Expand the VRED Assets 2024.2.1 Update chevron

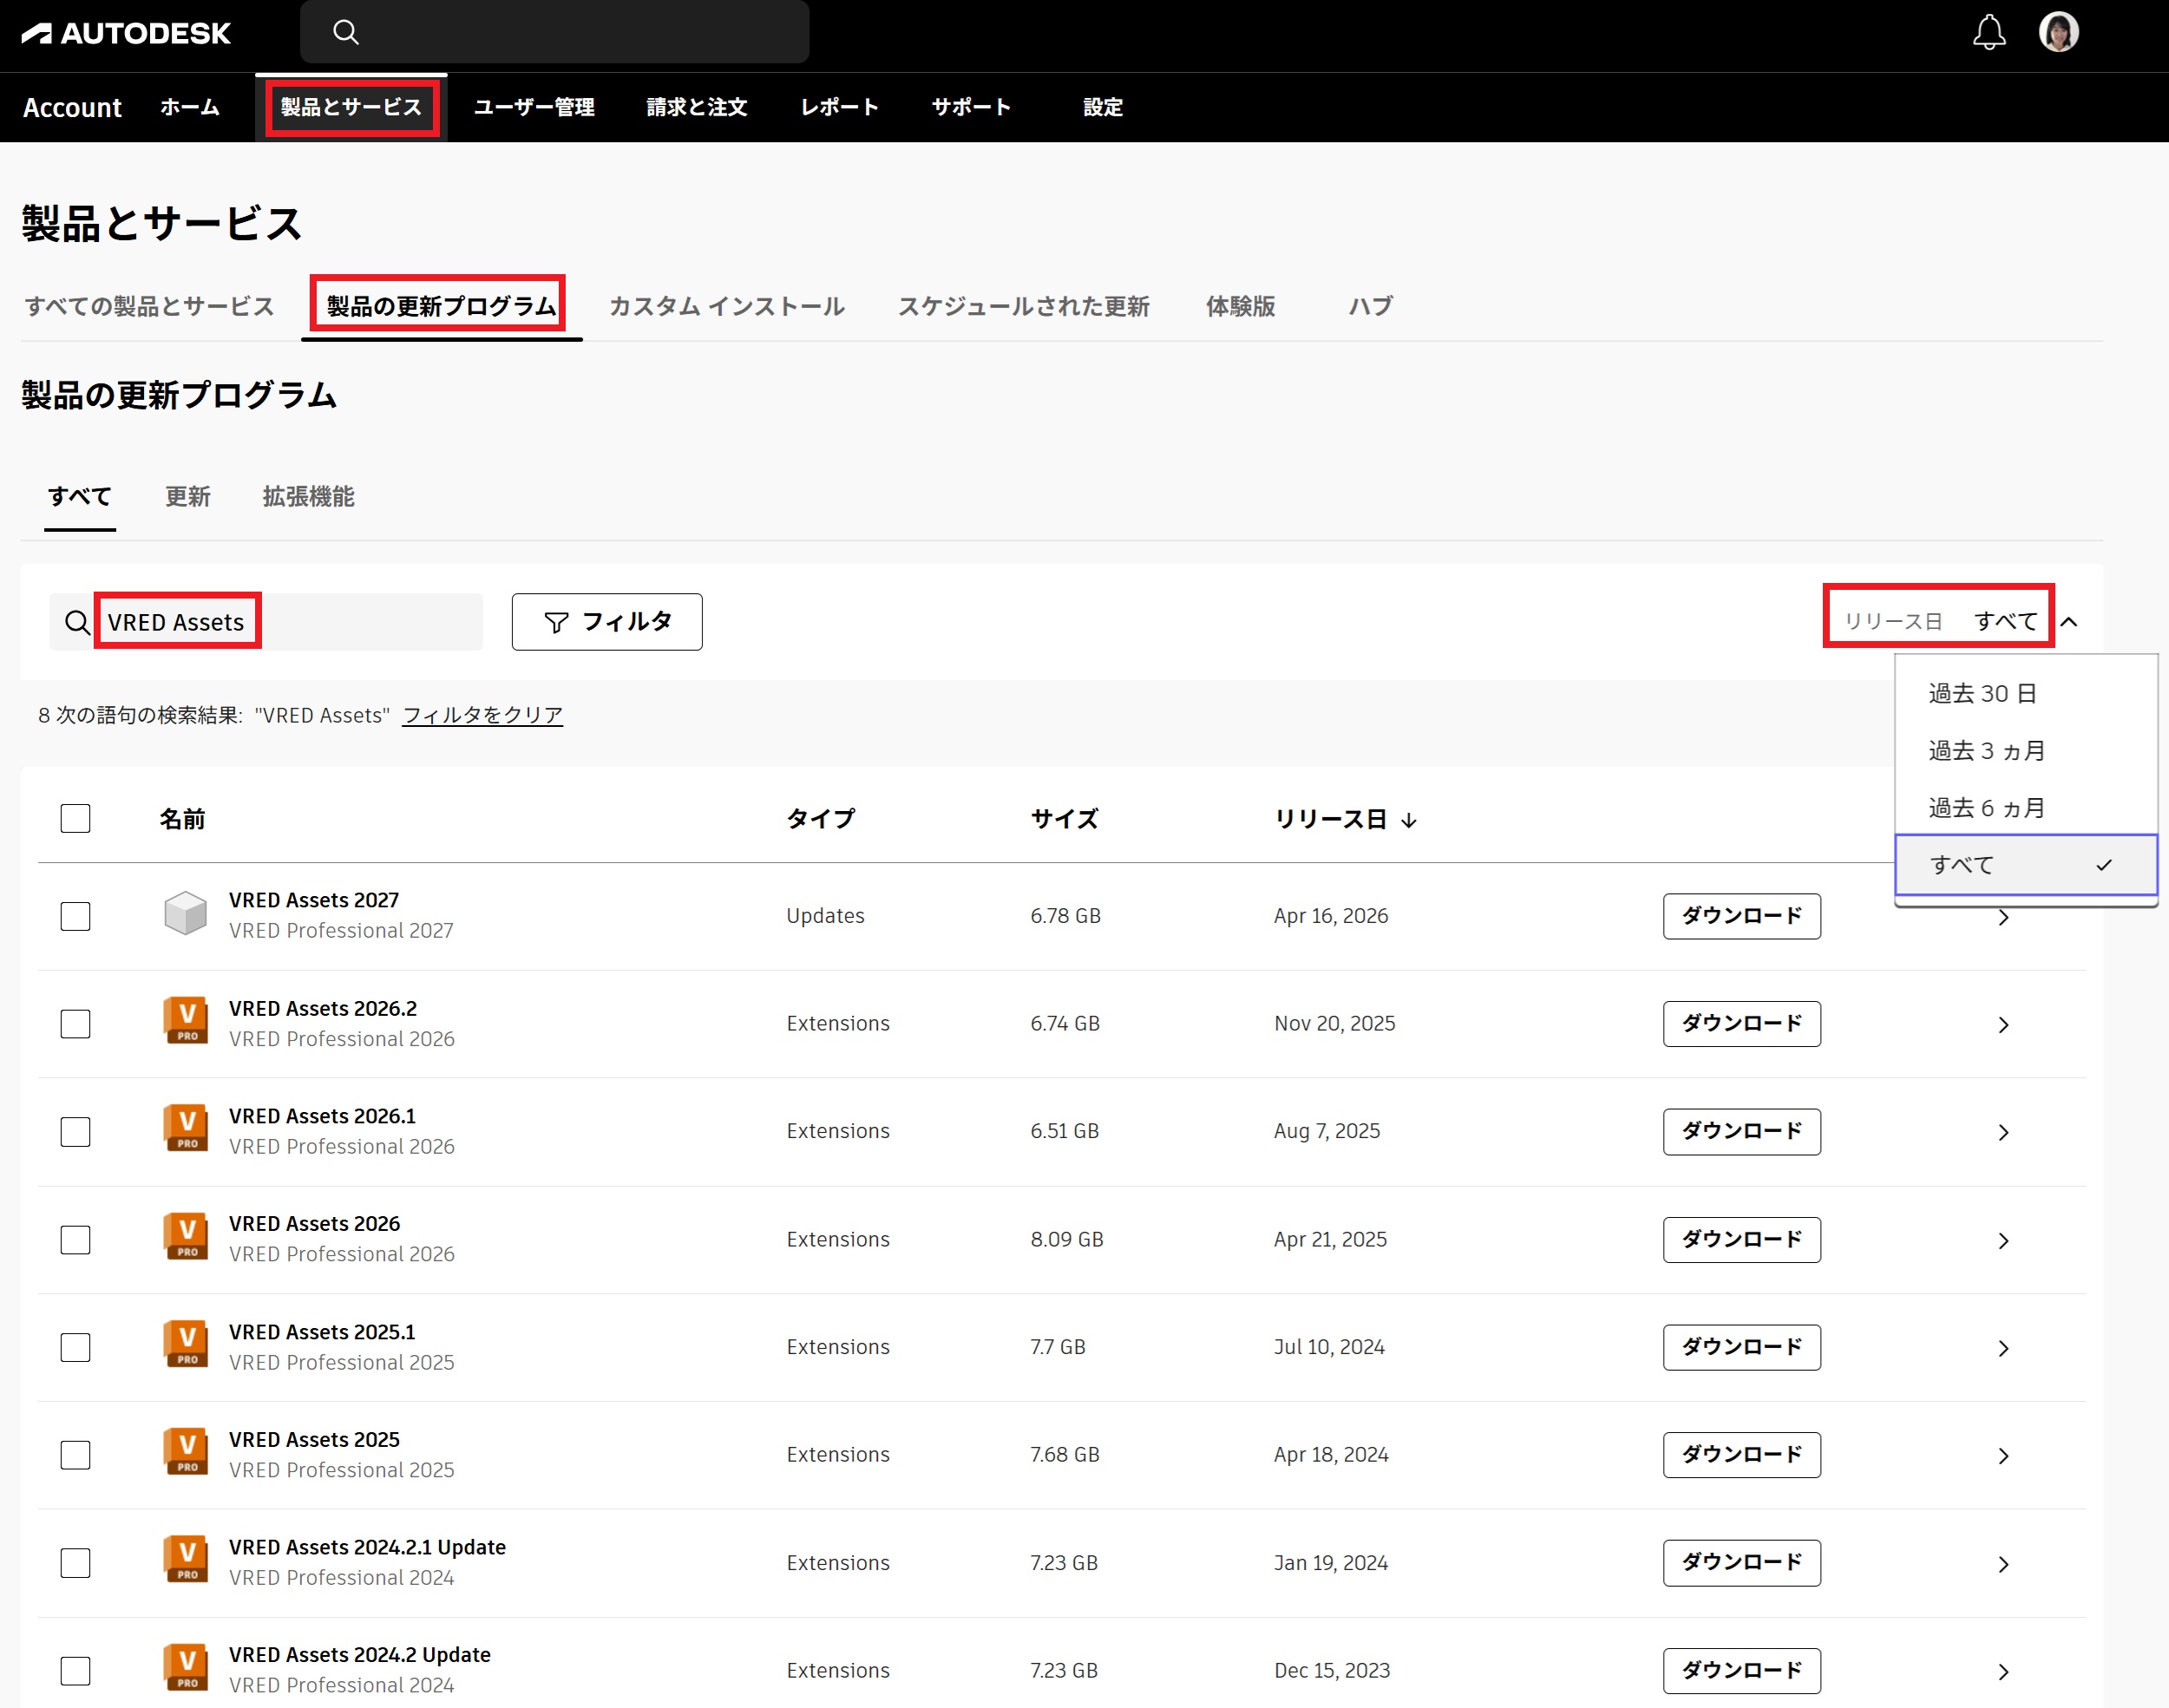tap(2003, 1564)
